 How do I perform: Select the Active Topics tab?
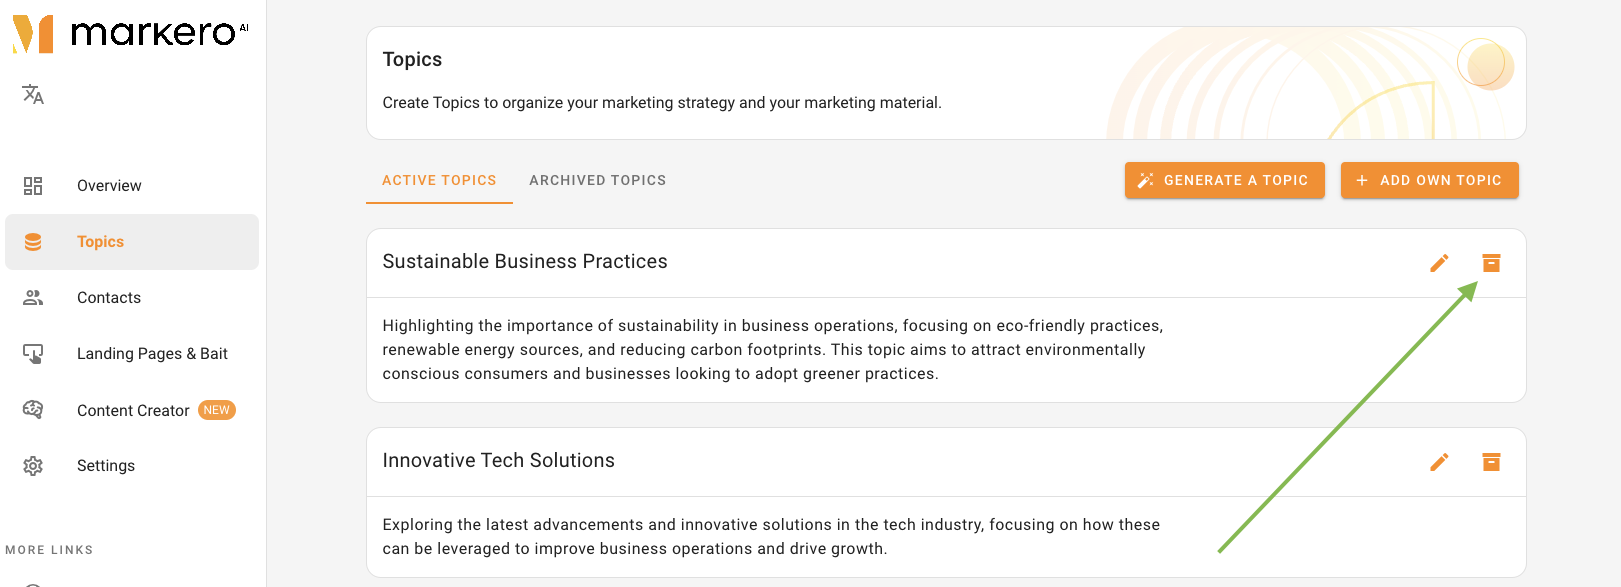pyautogui.click(x=439, y=181)
